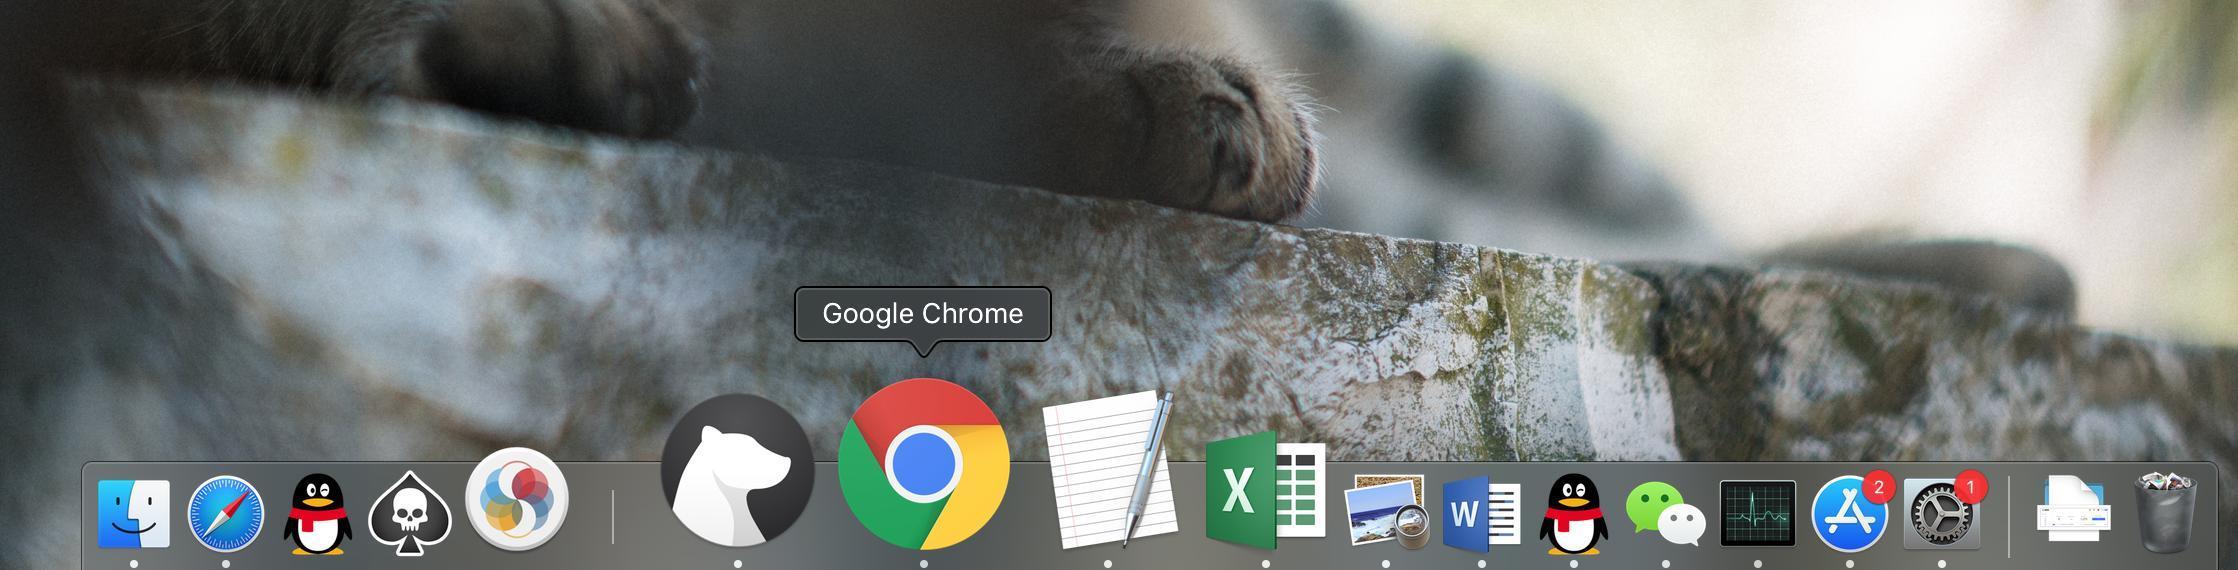Open WeChat green chat bubbles icon
The width and height of the screenshot is (2238, 570).
click(x=1666, y=514)
